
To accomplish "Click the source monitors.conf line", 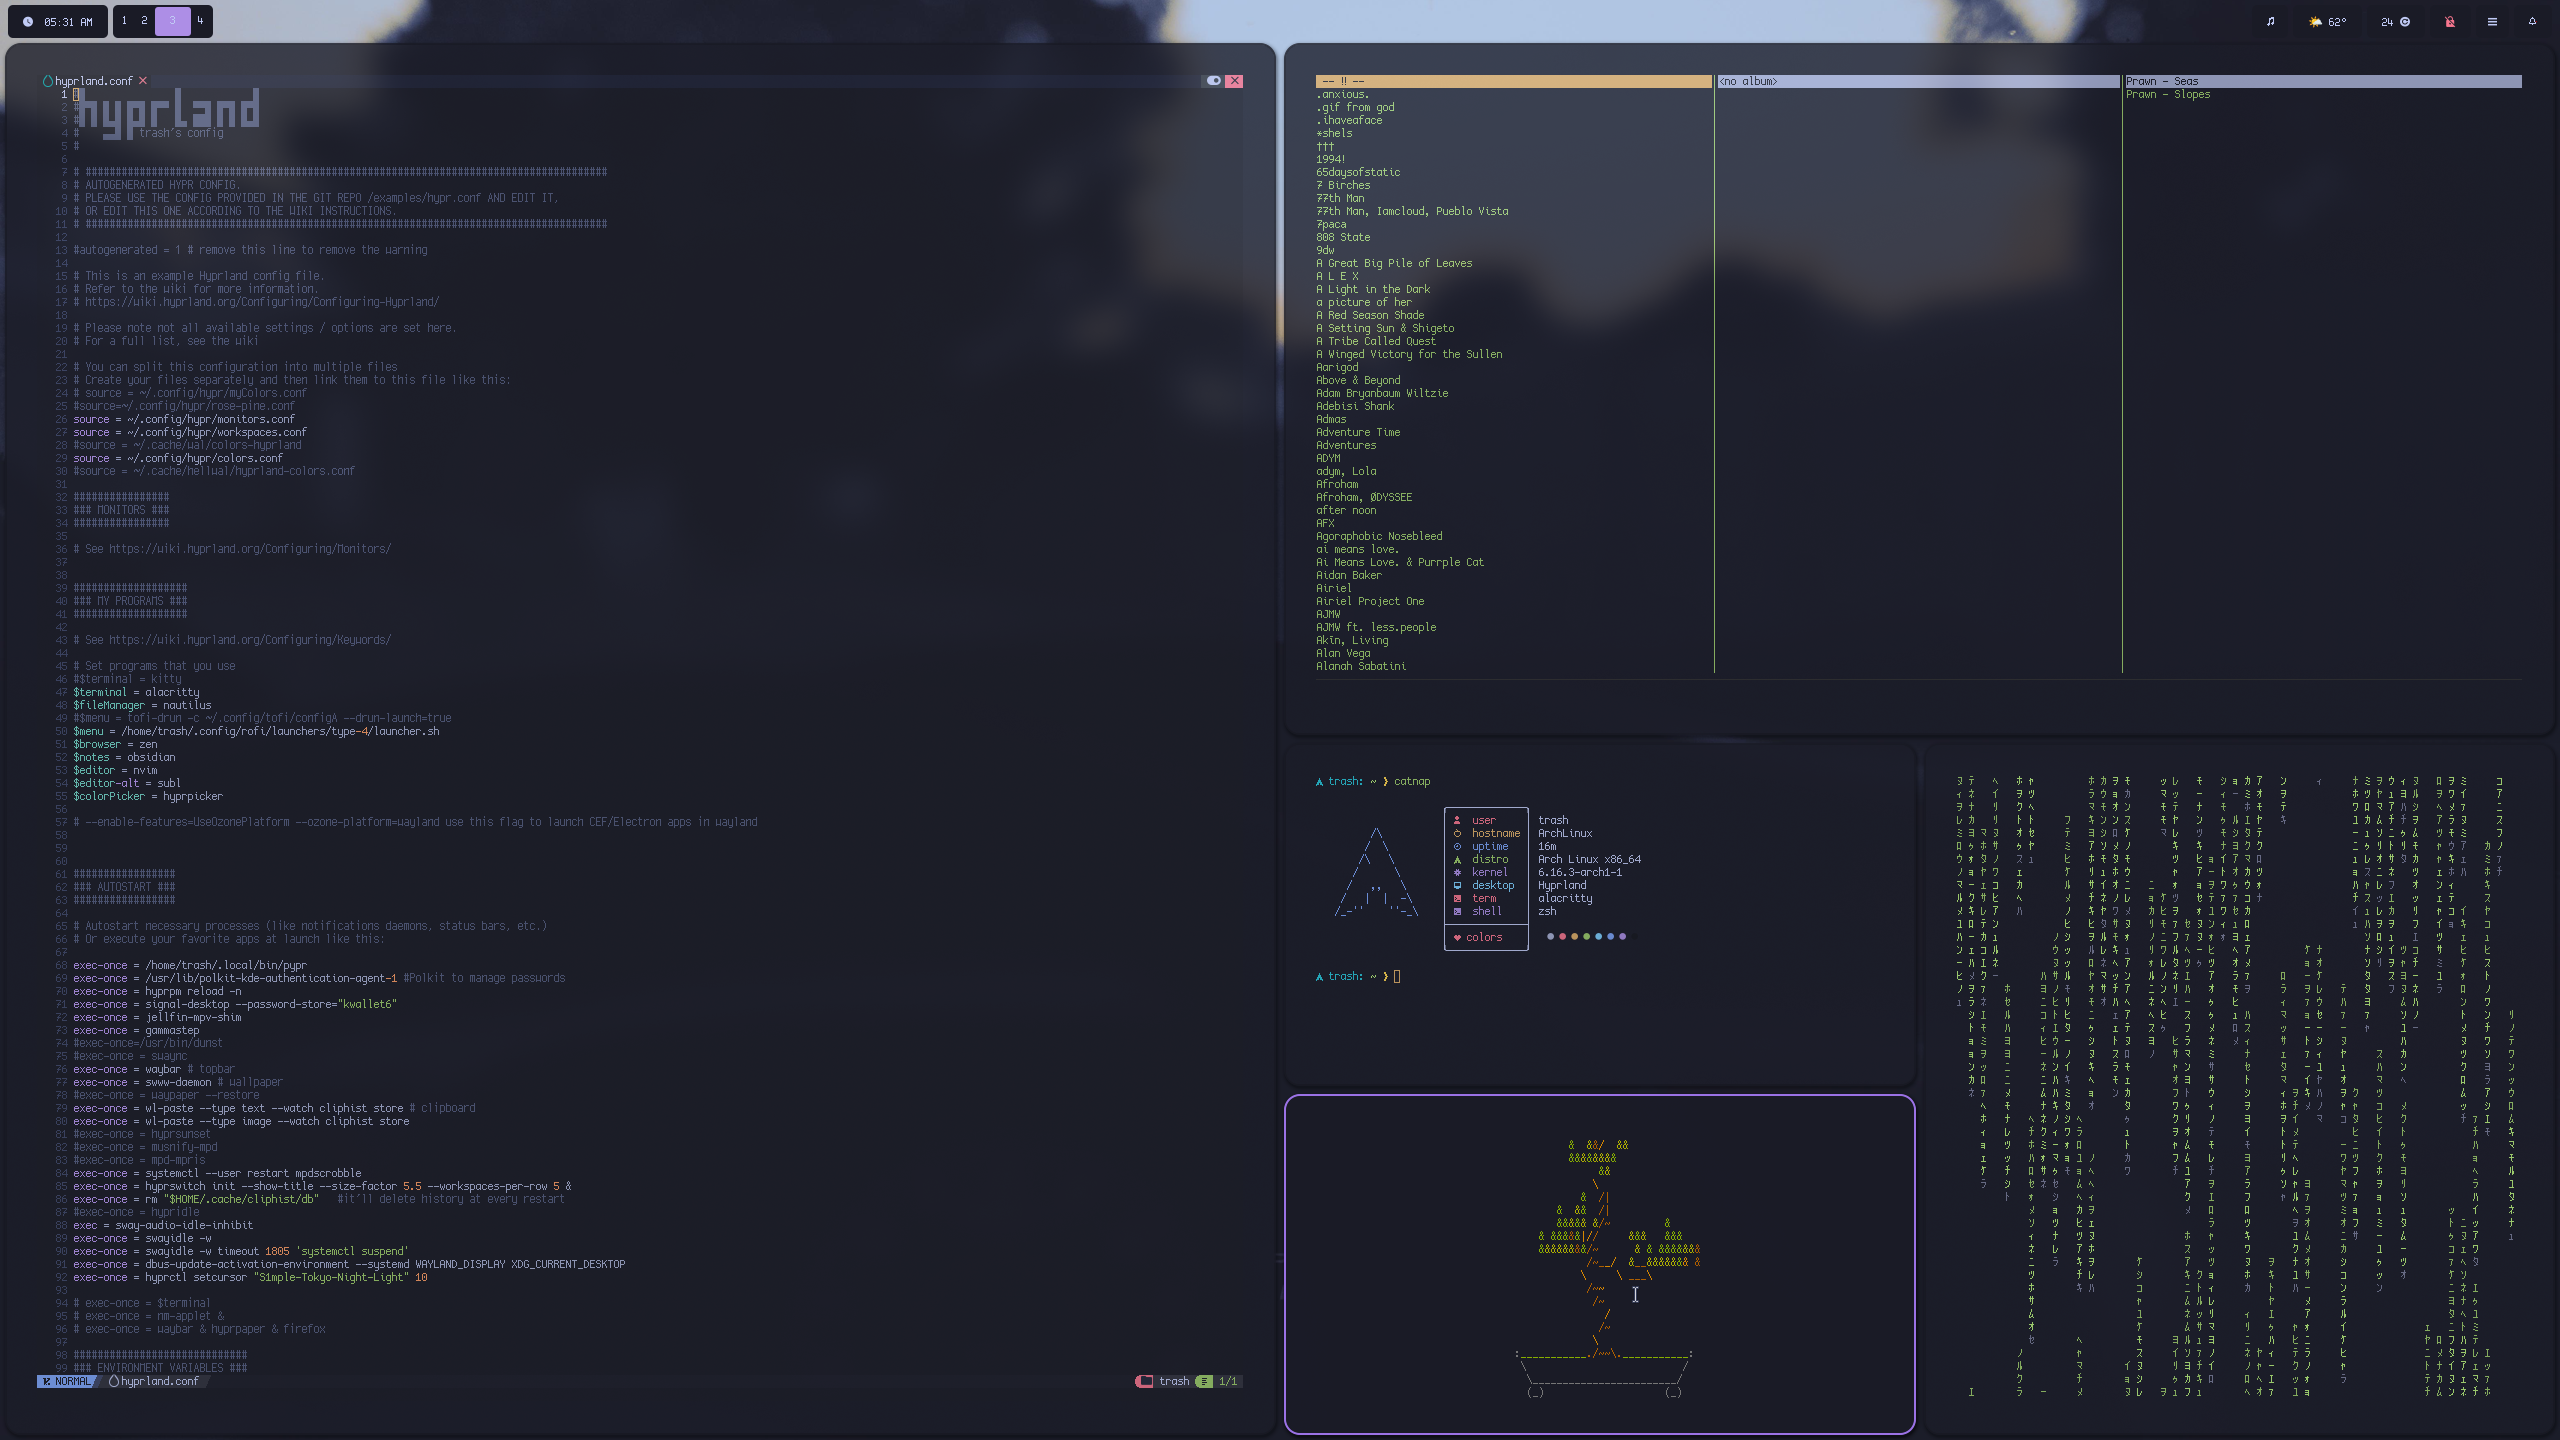I will (x=184, y=419).
